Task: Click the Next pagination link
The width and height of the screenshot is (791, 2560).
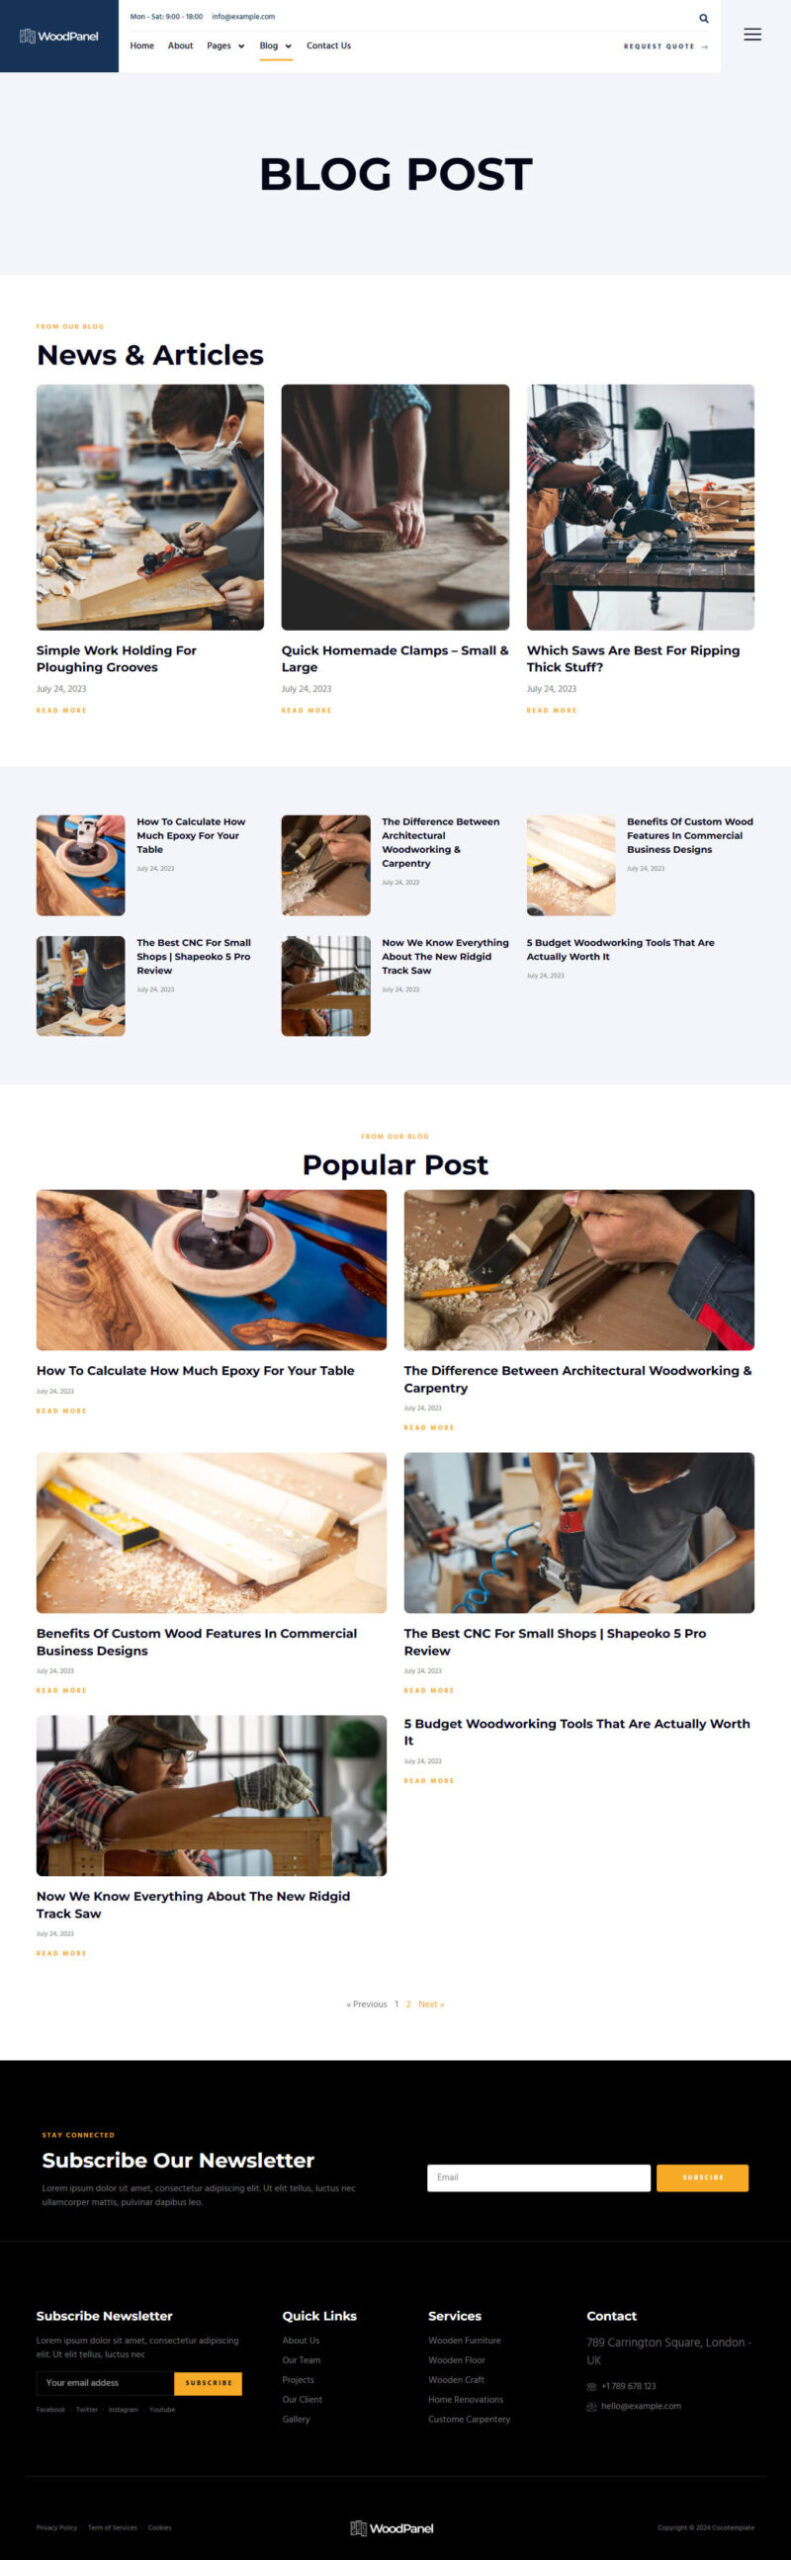Action: tap(431, 2004)
